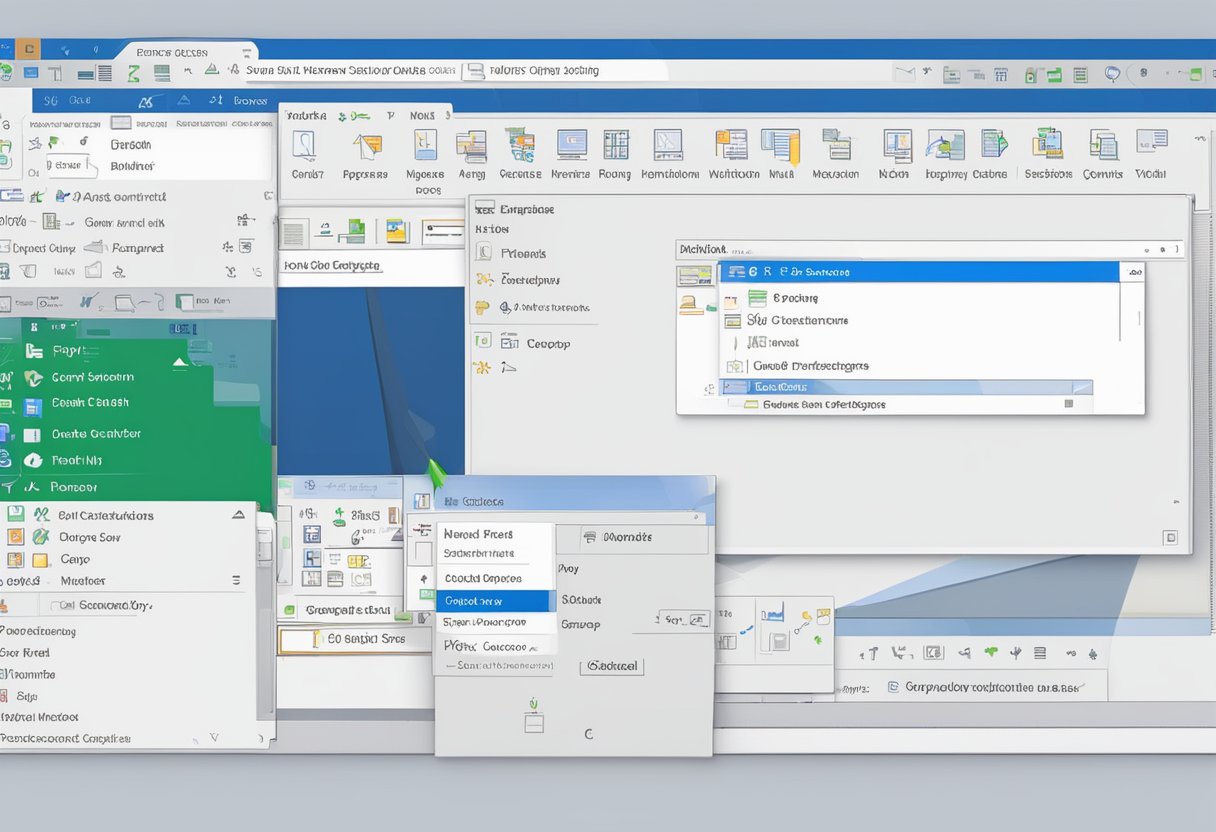Toggle the small checkbox in Sudars list row
1216x832 pixels.
[x=1068, y=404]
